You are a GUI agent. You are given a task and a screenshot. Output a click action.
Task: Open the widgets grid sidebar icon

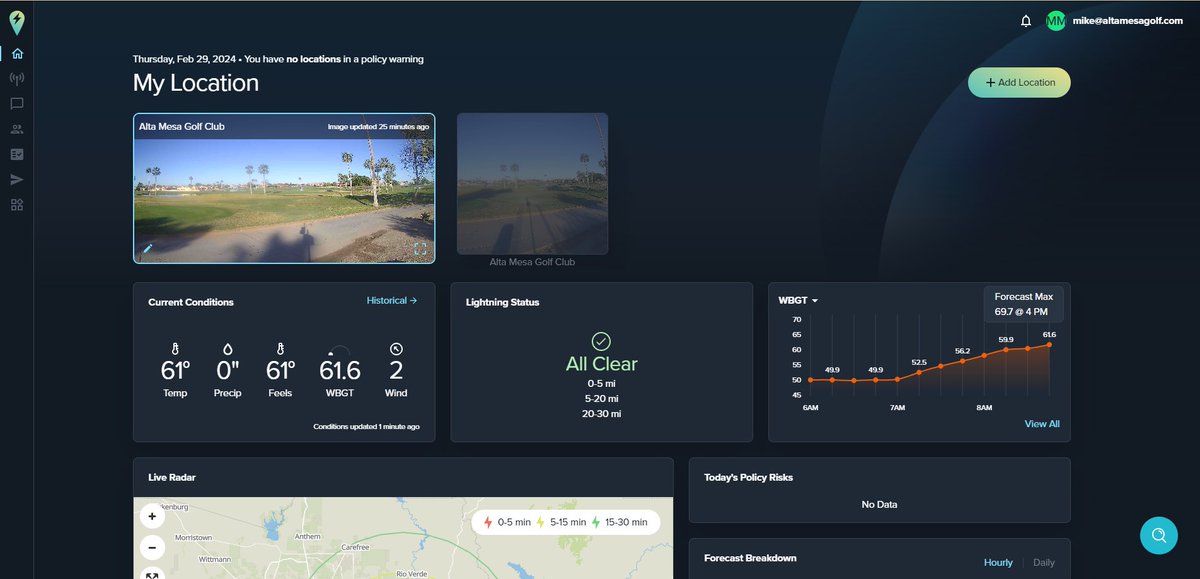coord(17,205)
